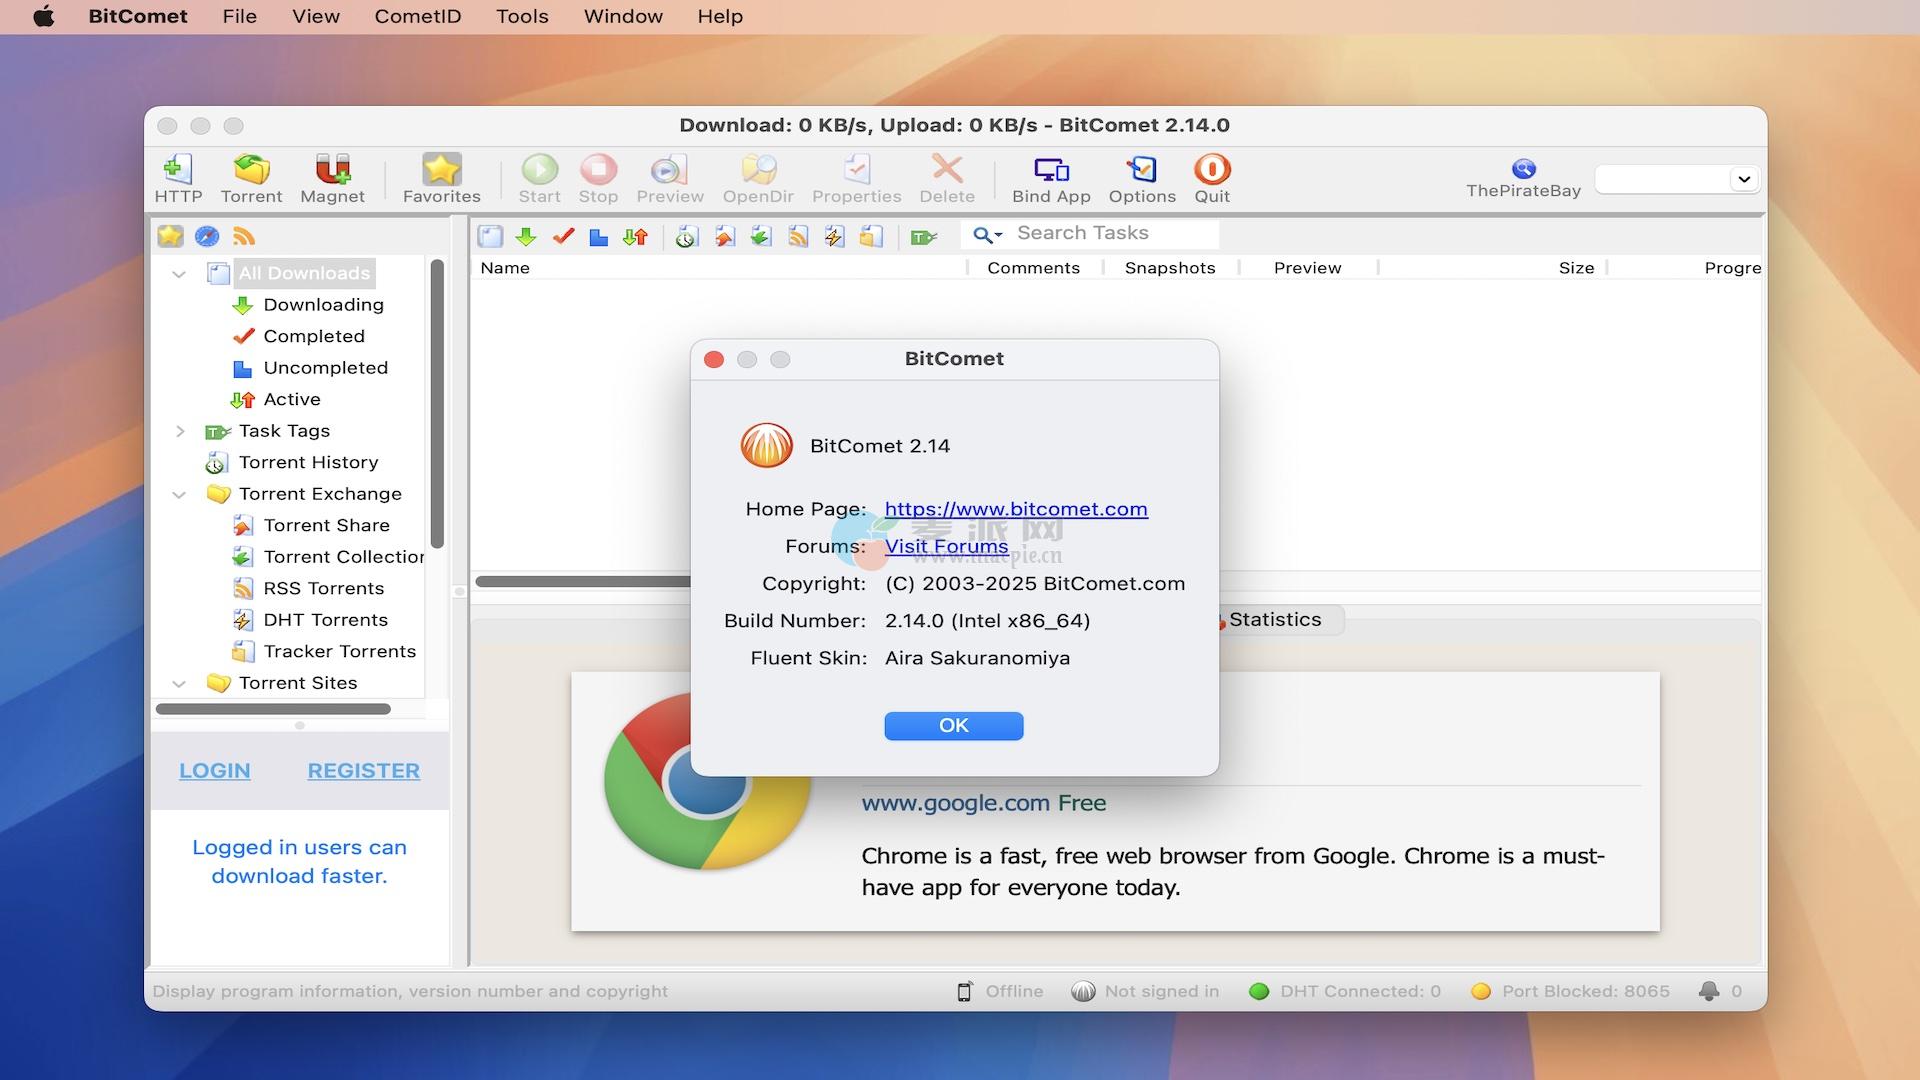Click the Stop task icon

pos(598,179)
